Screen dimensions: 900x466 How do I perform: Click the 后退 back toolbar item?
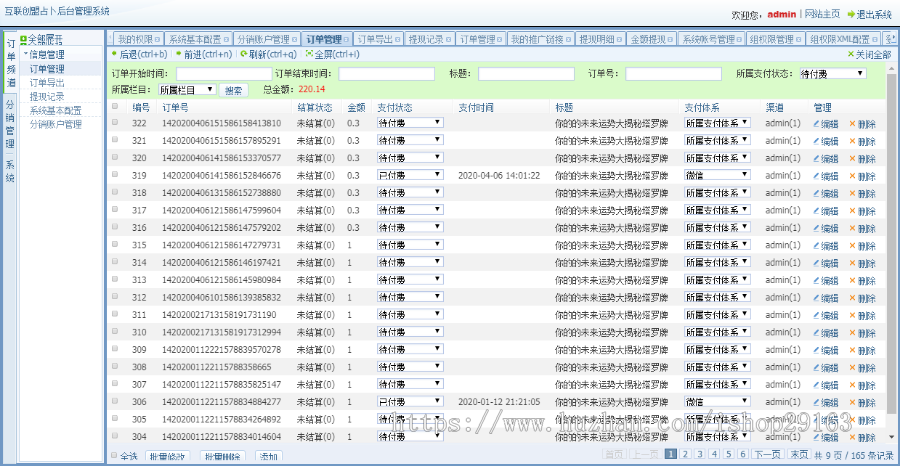coord(139,55)
